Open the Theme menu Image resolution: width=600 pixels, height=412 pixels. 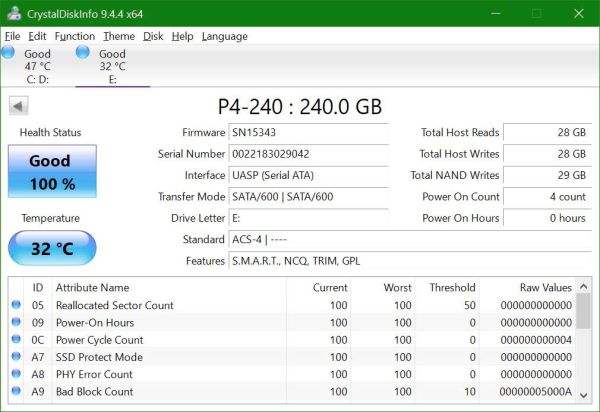(119, 36)
